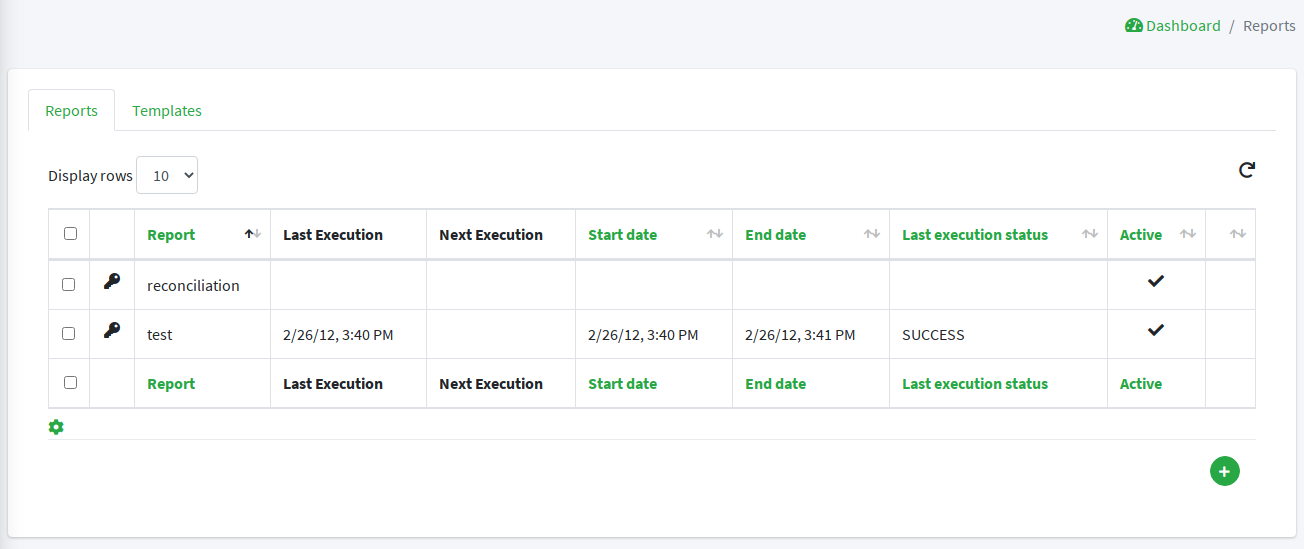
Task: Click the Report column header to sort
Action: click(x=171, y=235)
